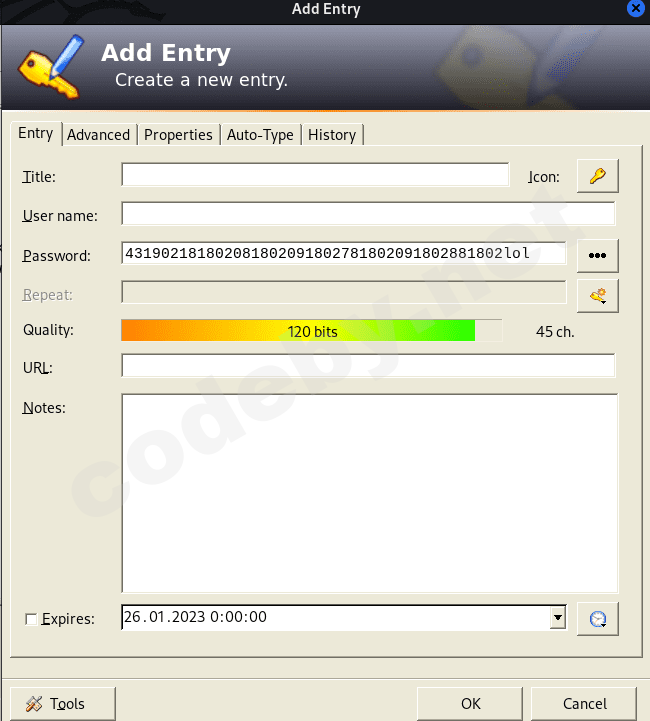Open the Tools menu button
Screen dimensions: 650x721
tap(63, 704)
